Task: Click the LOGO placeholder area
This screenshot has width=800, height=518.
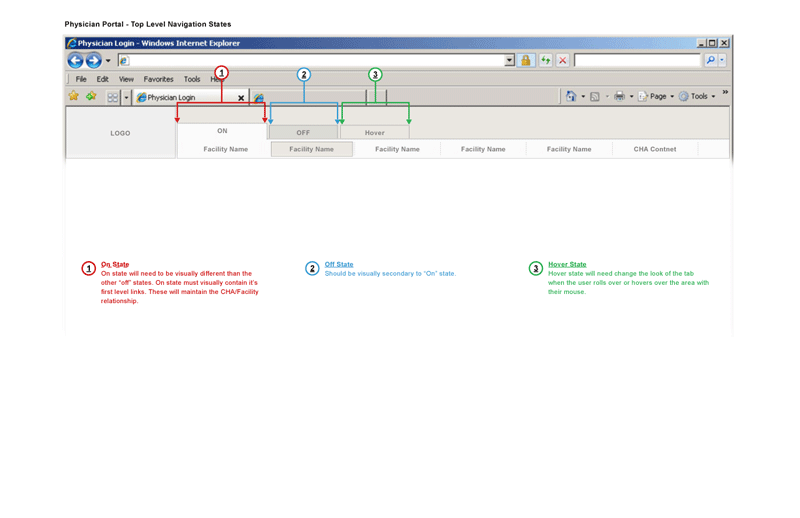Action: tap(120, 133)
